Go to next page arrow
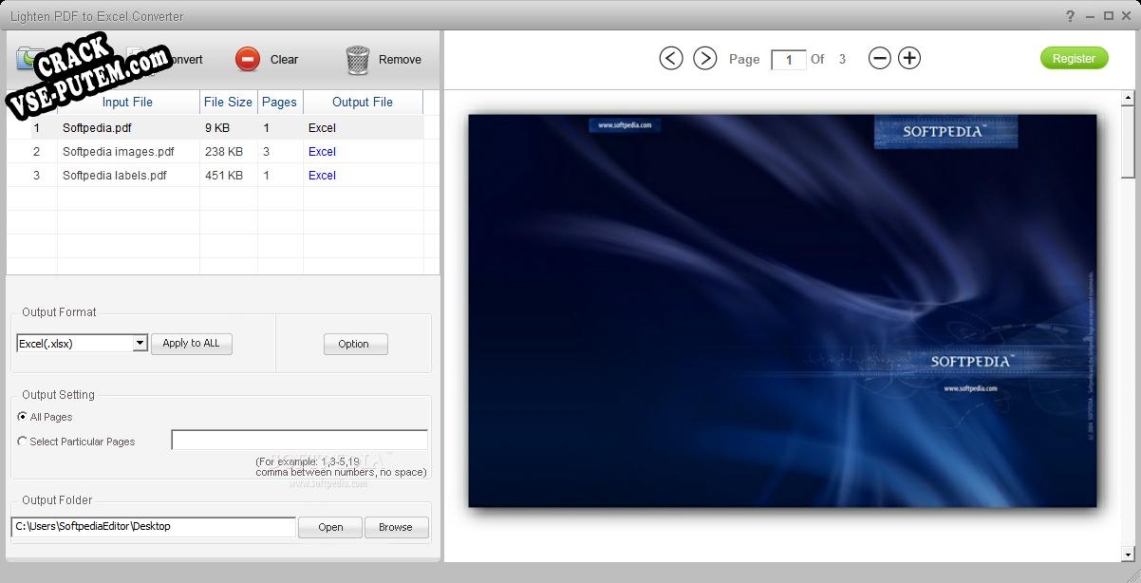1141x583 pixels. pyautogui.click(x=704, y=58)
